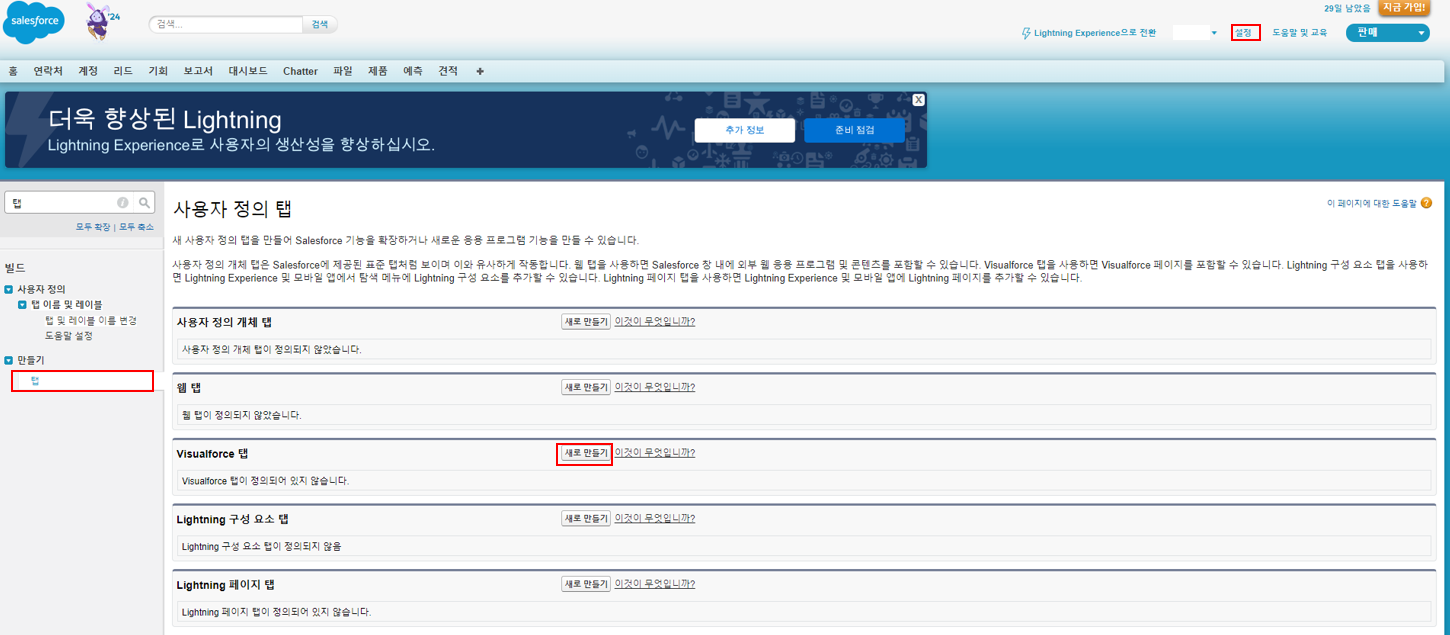Click the 모두 확장 link
Screen dimensions: 1450x635
coord(93,227)
